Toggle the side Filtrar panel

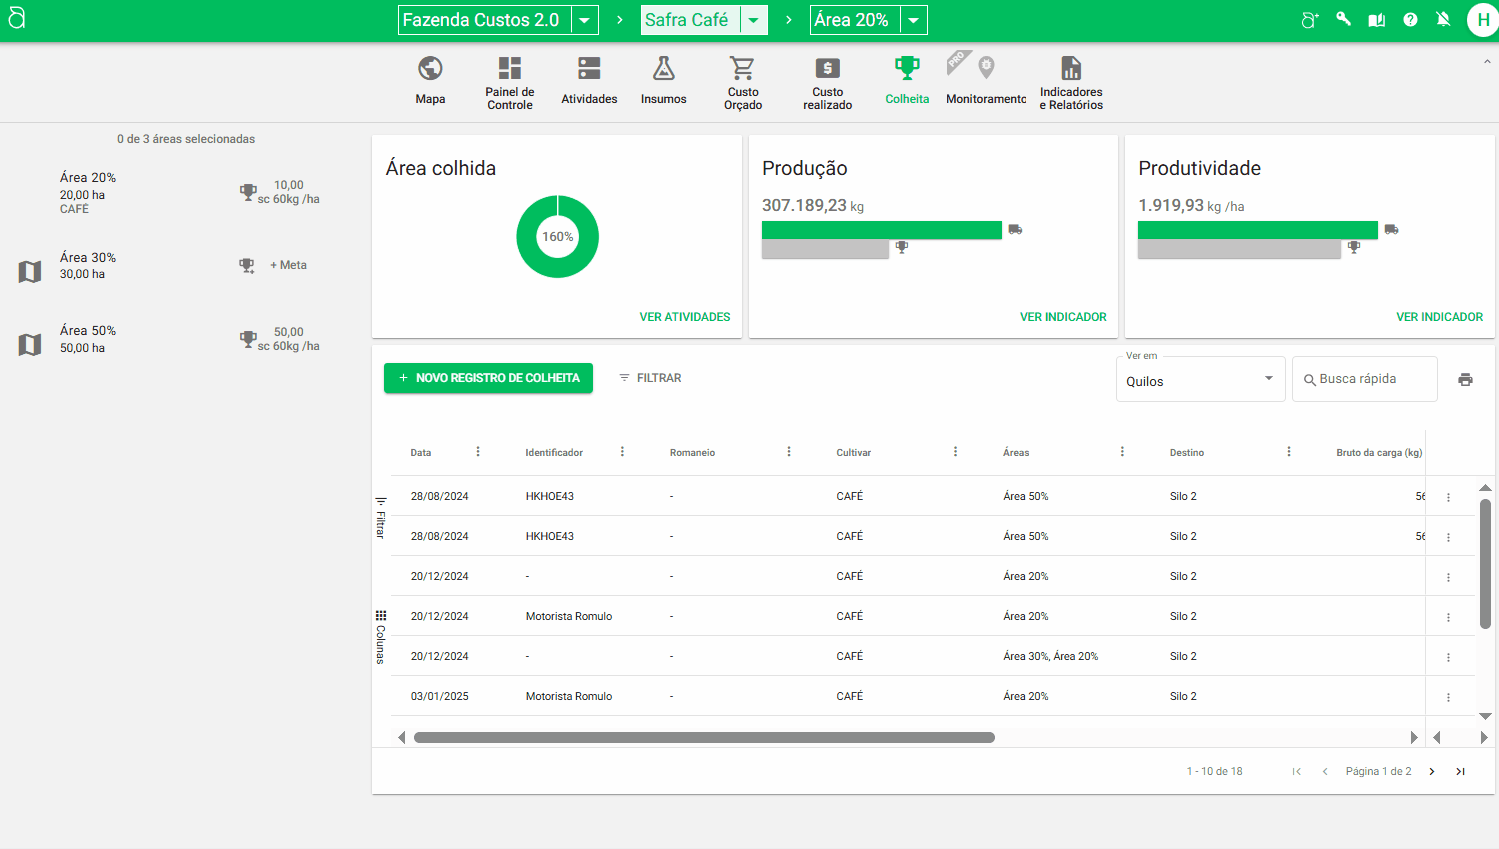[380, 518]
